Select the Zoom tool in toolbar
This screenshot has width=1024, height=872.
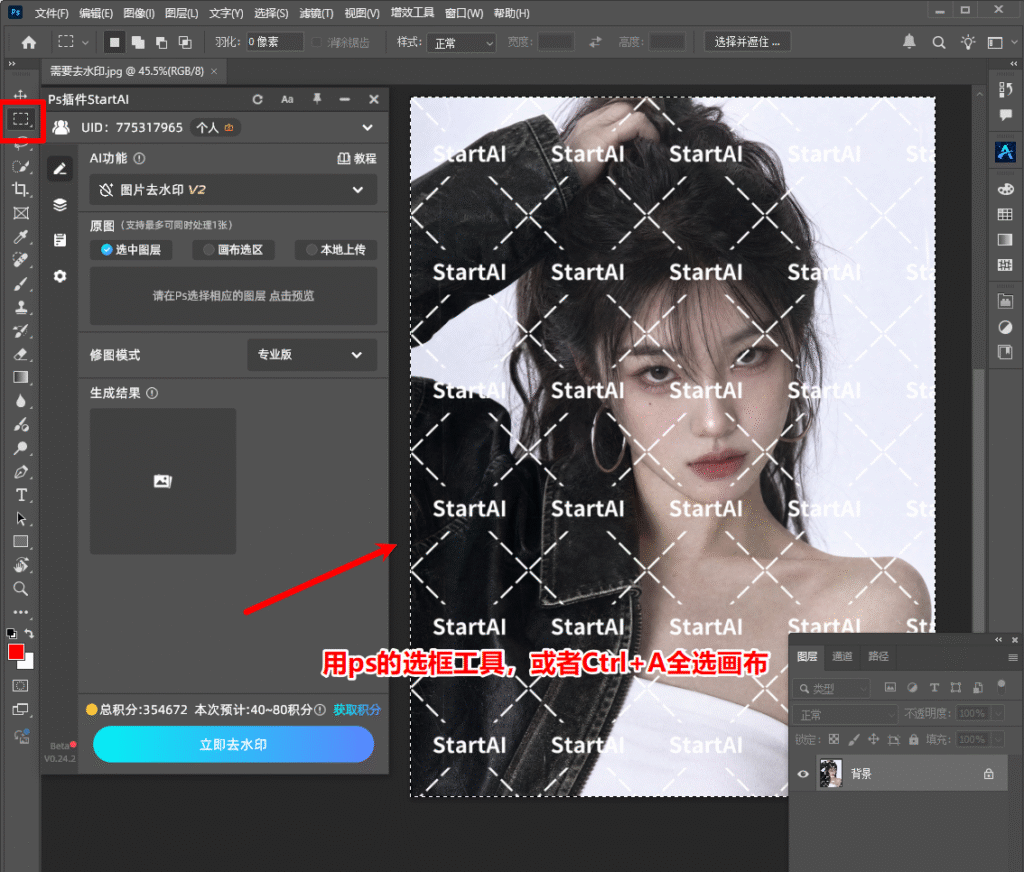coord(21,589)
